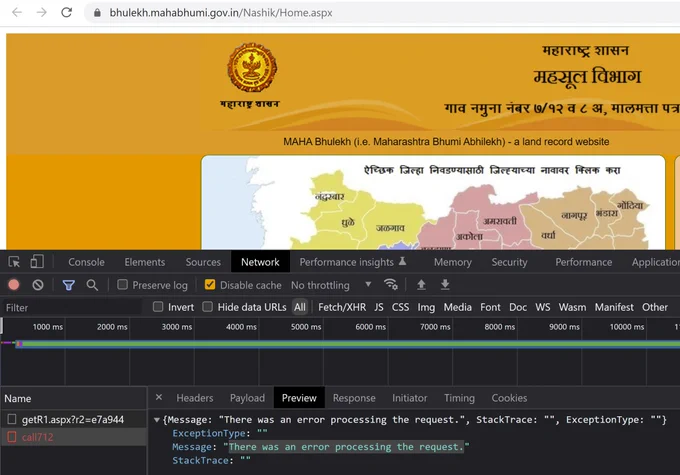Toggle the network filter funnel icon
Screen dimensions: 680x475
tap(69, 285)
